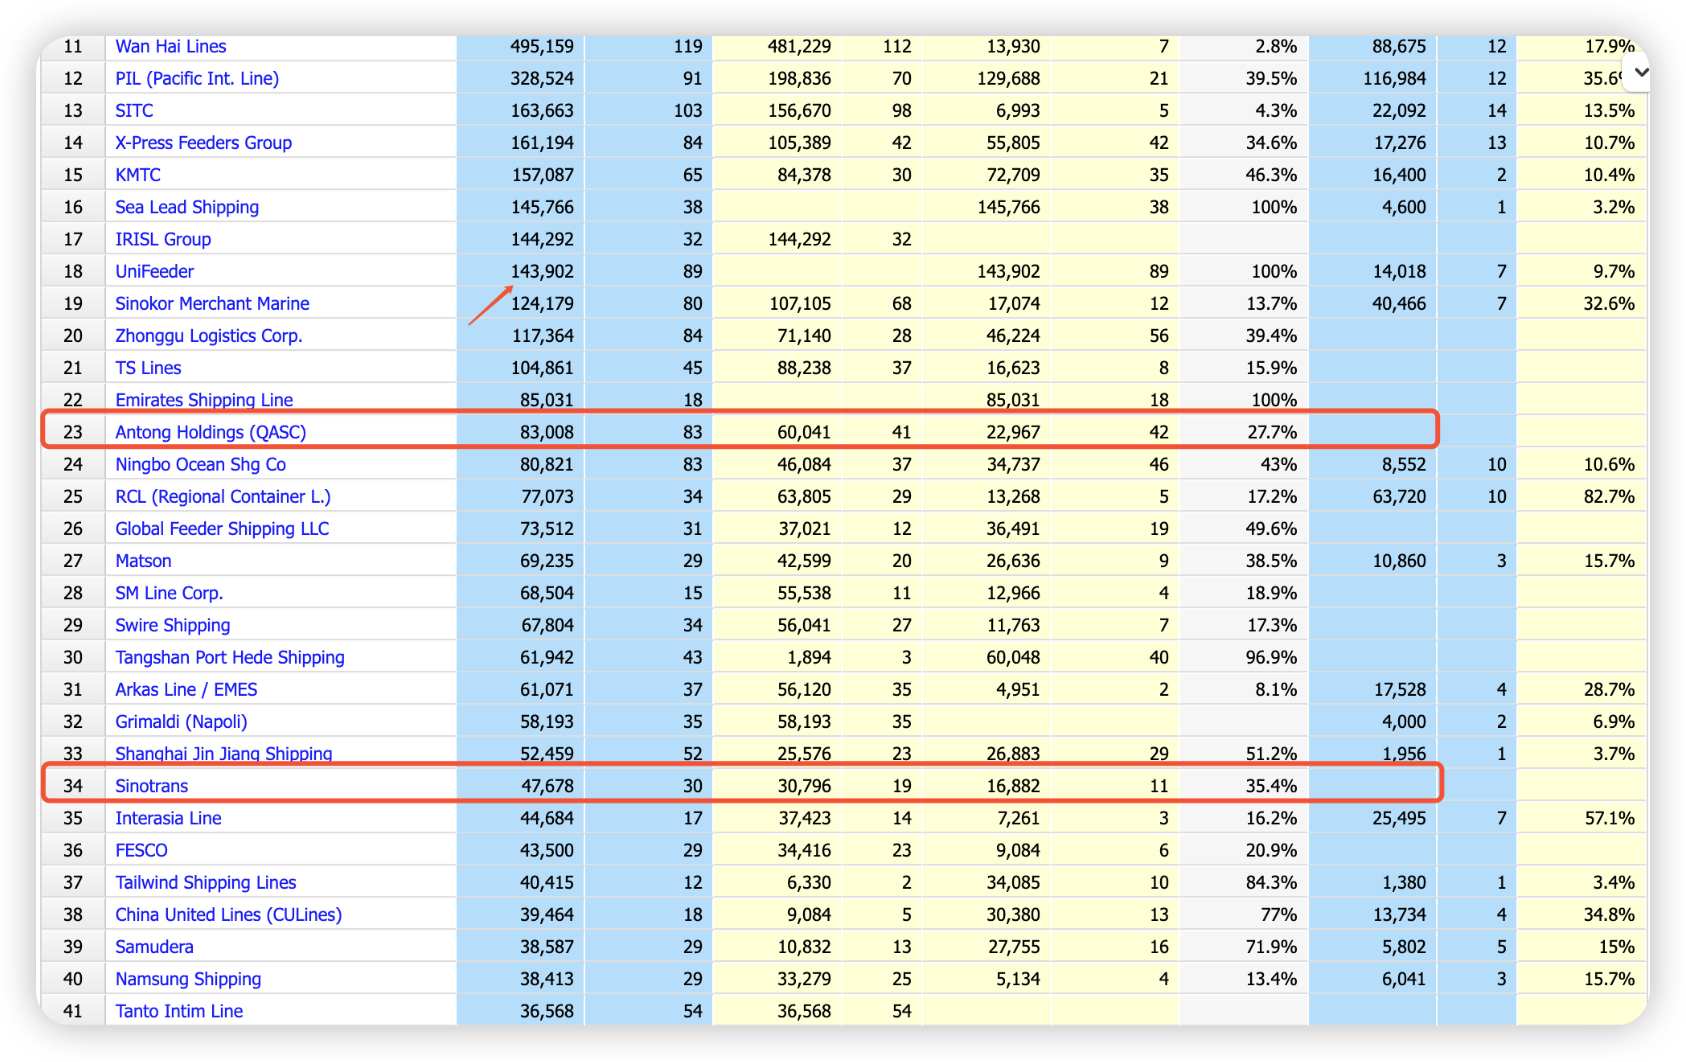Select Matson orderbook value 10,860
This screenshot has height=1062, width=1686.
pos(1399,560)
